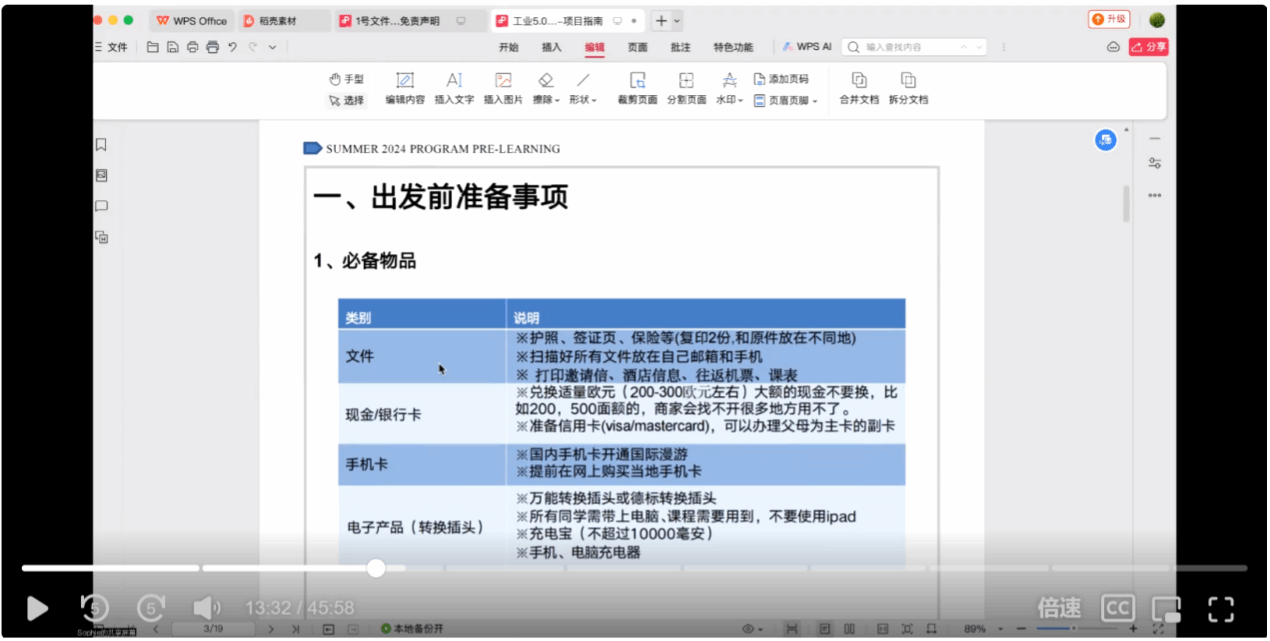Screen dimensions: 1270x641
Task: Click the 插入图片 insert image icon
Action: [503, 88]
